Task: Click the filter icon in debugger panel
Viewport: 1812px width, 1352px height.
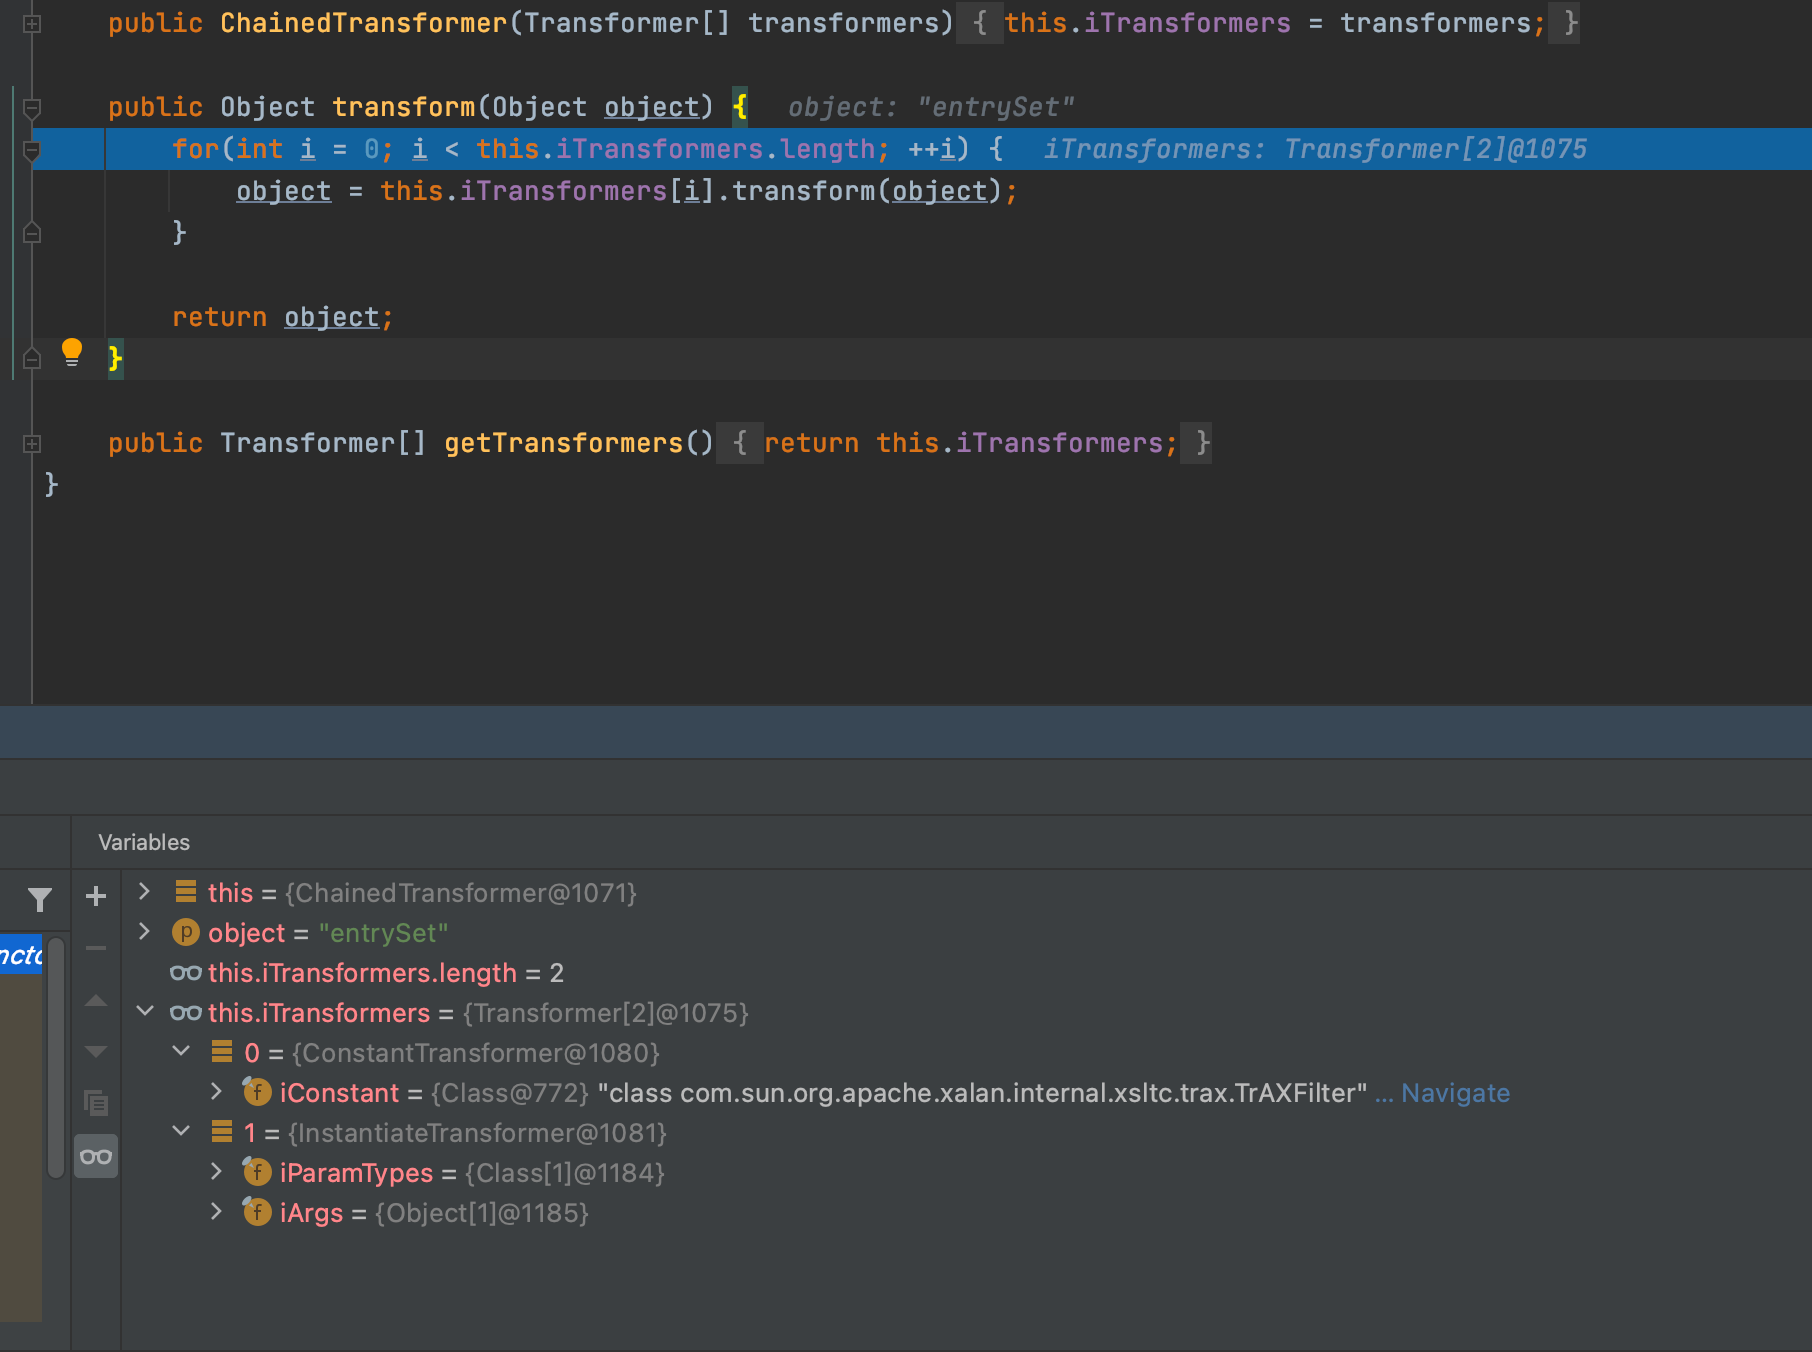Action: (x=40, y=900)
